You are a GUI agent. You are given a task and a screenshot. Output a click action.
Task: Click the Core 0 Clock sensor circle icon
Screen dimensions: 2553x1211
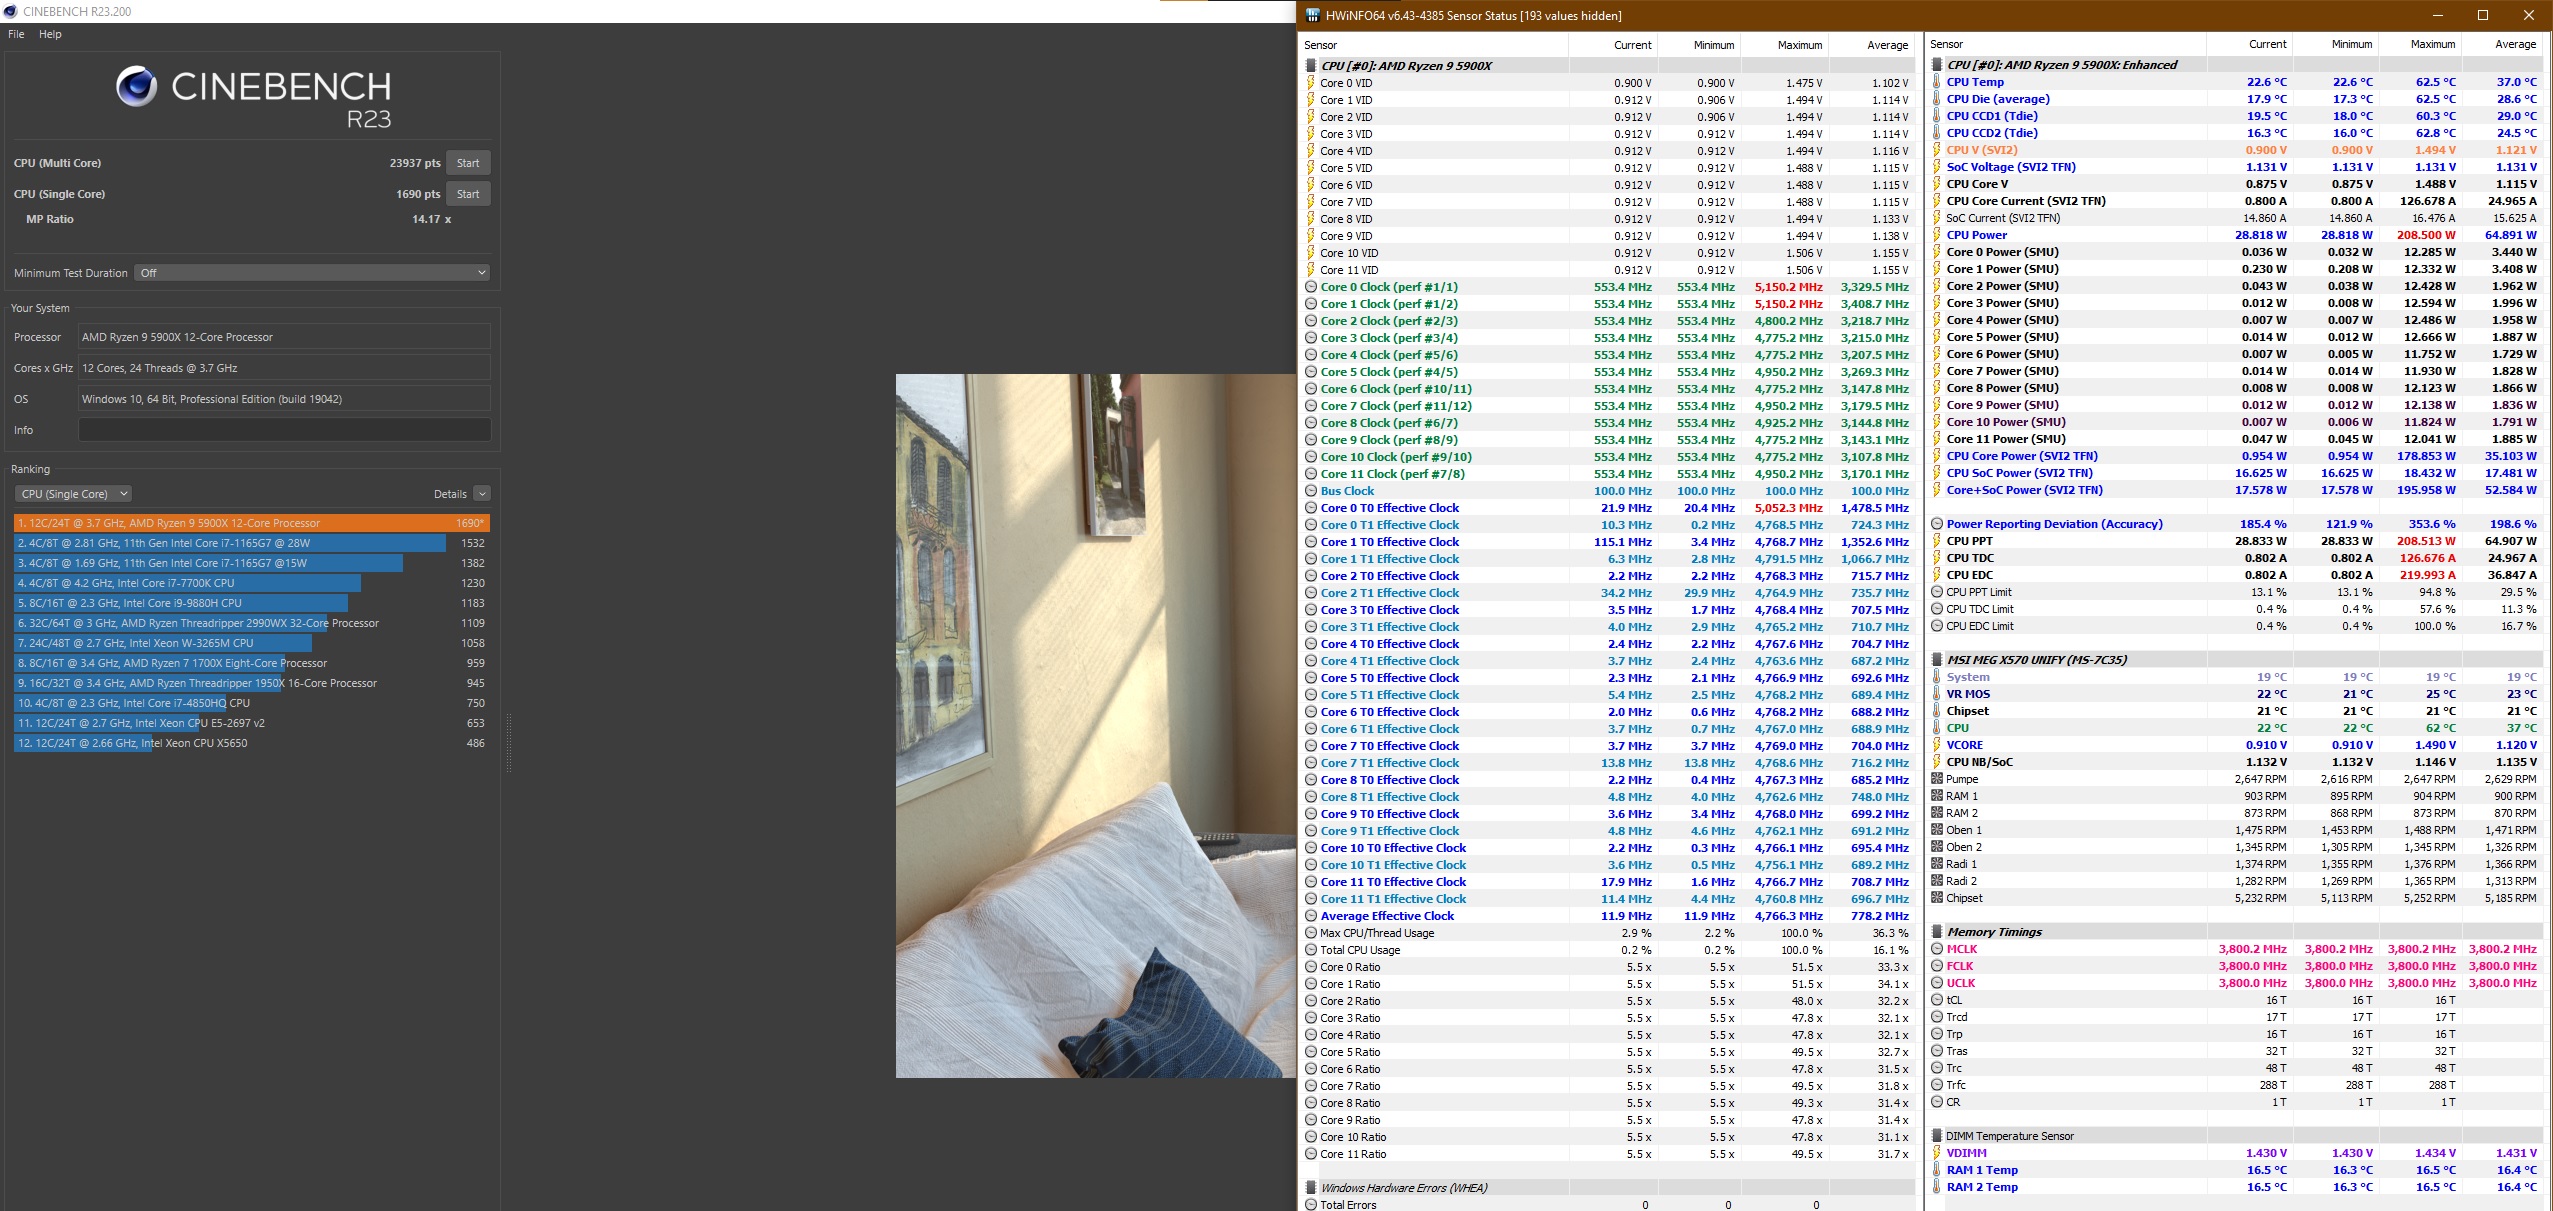coord(1310,287)
